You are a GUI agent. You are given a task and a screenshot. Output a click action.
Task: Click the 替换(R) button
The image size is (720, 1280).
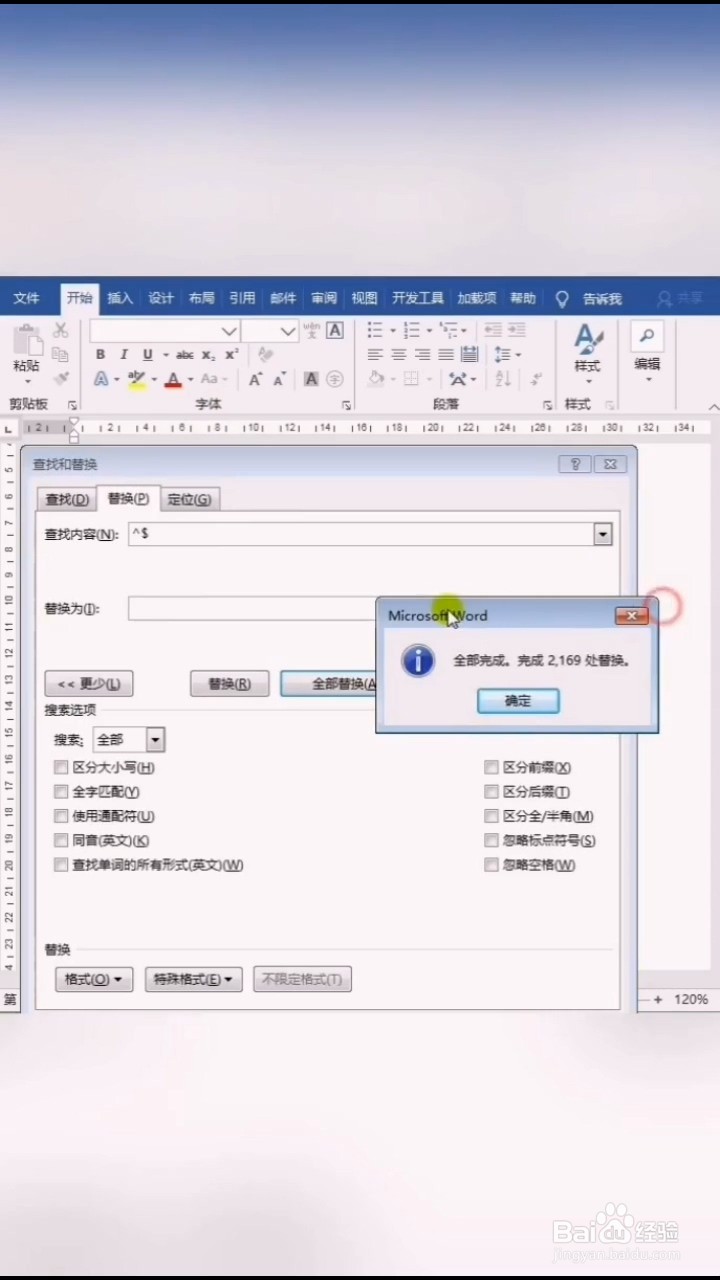[x=229, y=684]
